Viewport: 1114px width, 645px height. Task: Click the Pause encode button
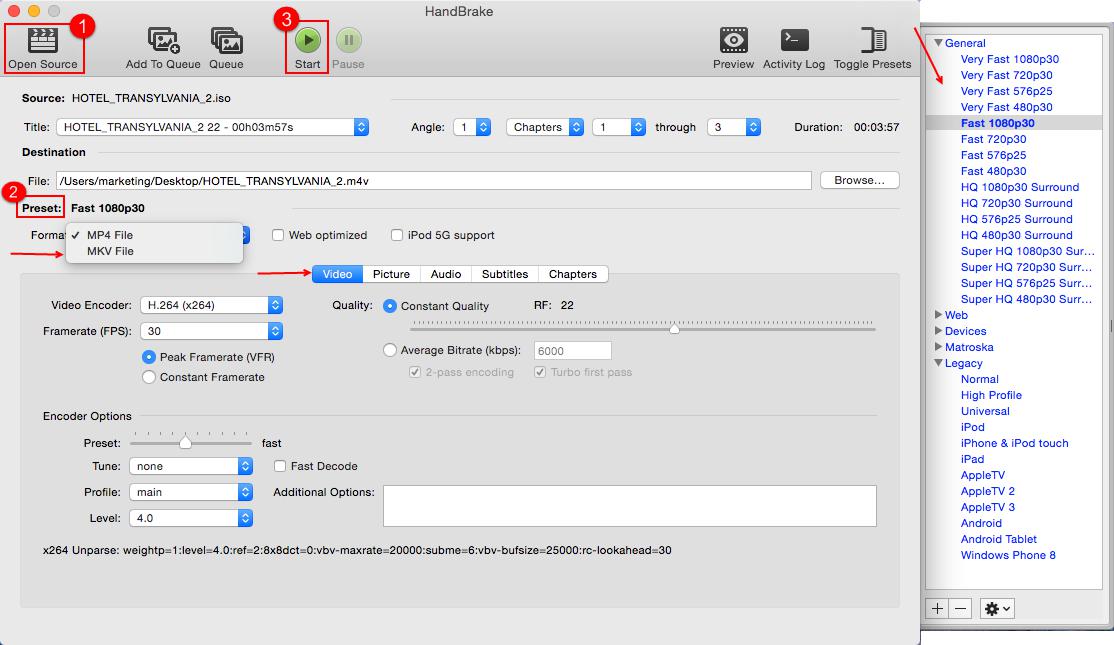(x=349, y=40)
